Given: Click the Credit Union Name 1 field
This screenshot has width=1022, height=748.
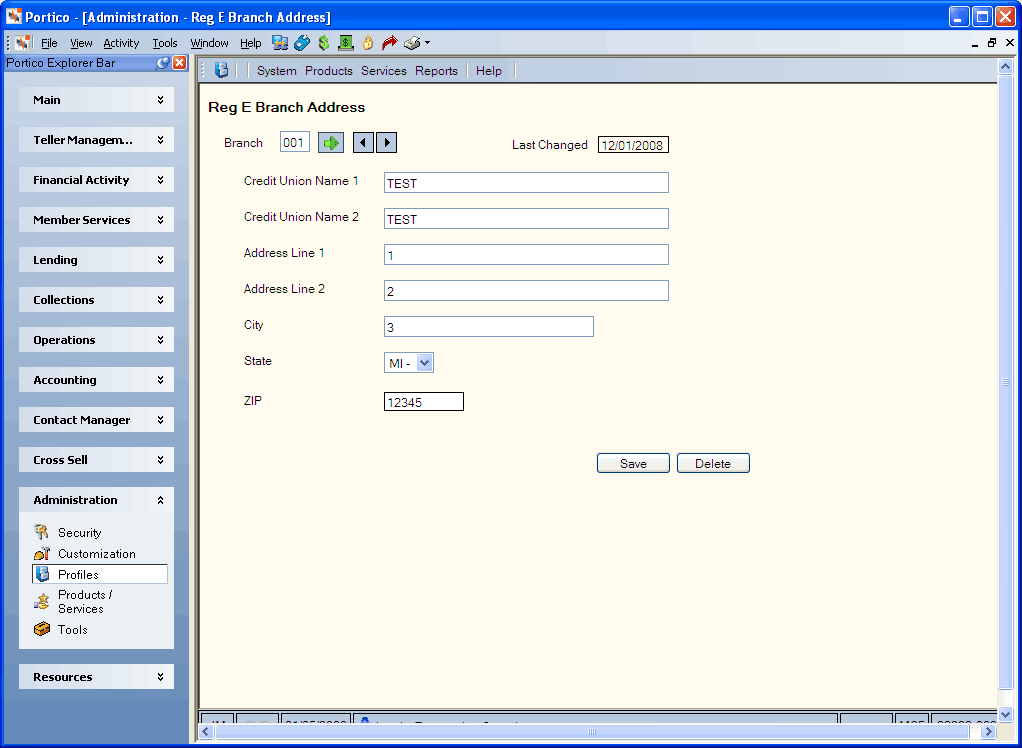Looking at the screenshot, I should click(x=526, y=182).
